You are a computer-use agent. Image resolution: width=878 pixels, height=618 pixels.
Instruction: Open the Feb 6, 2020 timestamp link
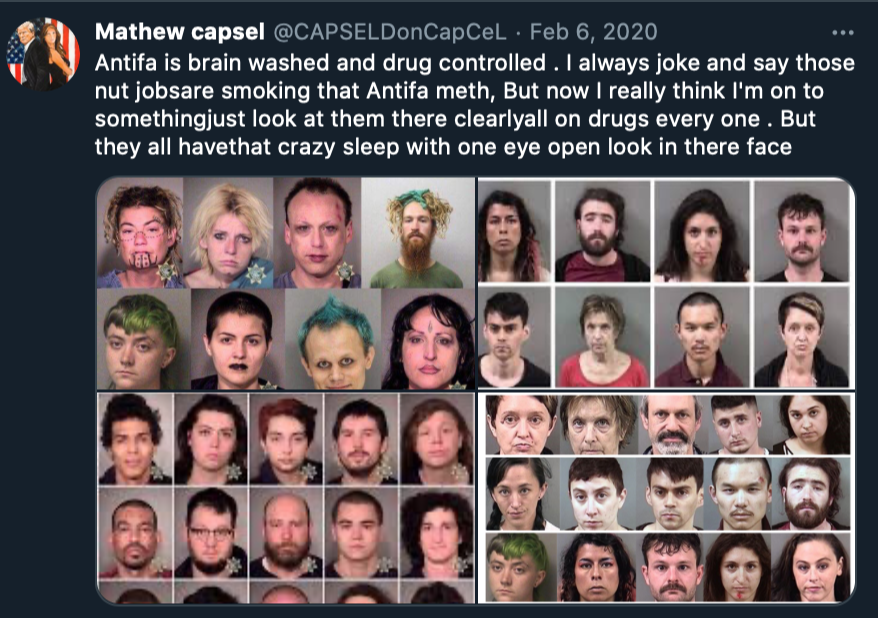pos(593,32)
